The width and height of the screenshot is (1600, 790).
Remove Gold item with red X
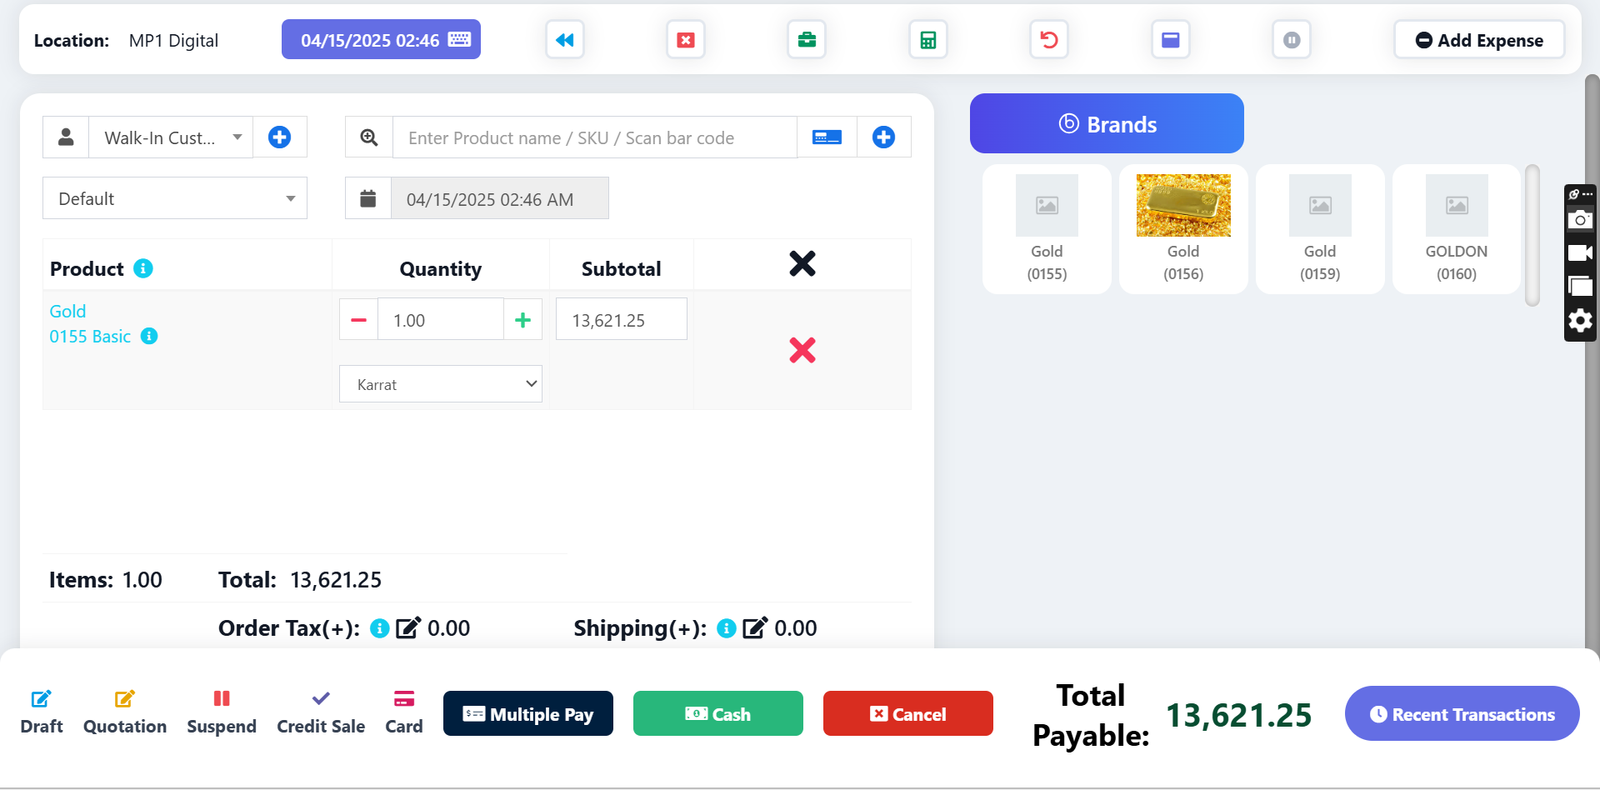click(x=802, y=350)
